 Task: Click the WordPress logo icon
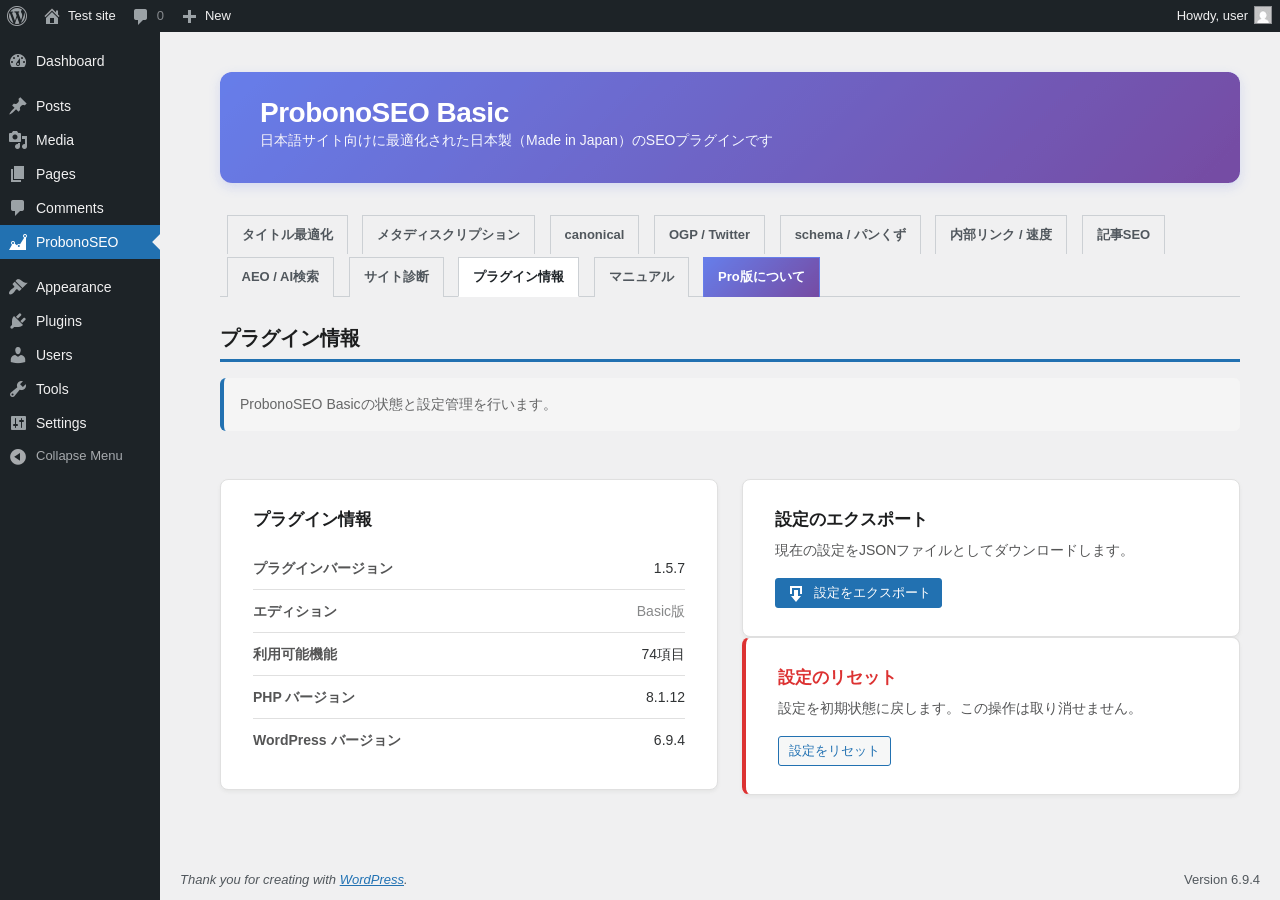17,16
